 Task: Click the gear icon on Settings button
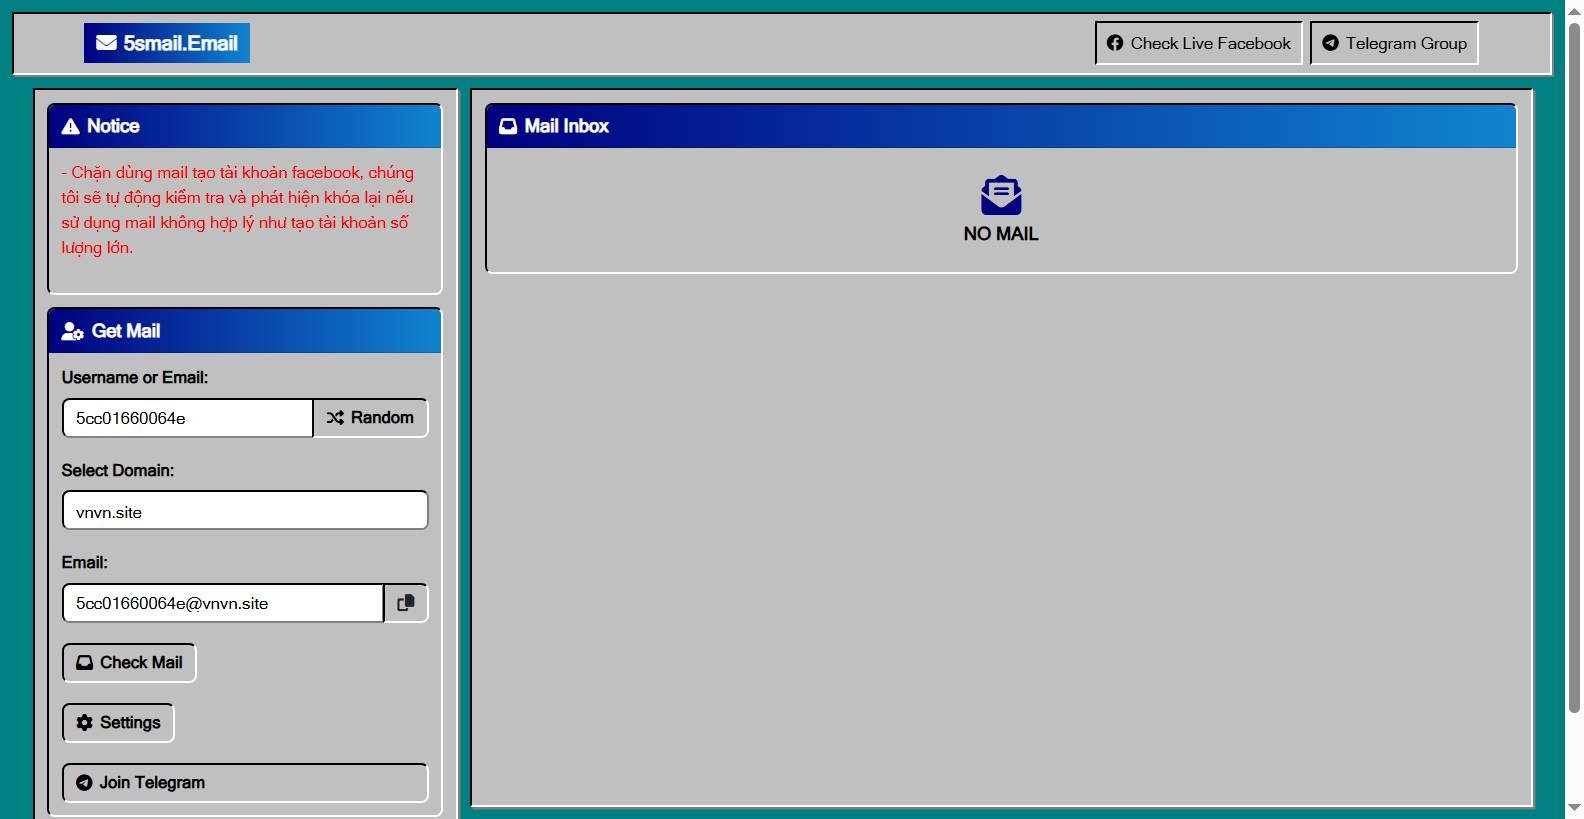point(85,722)
